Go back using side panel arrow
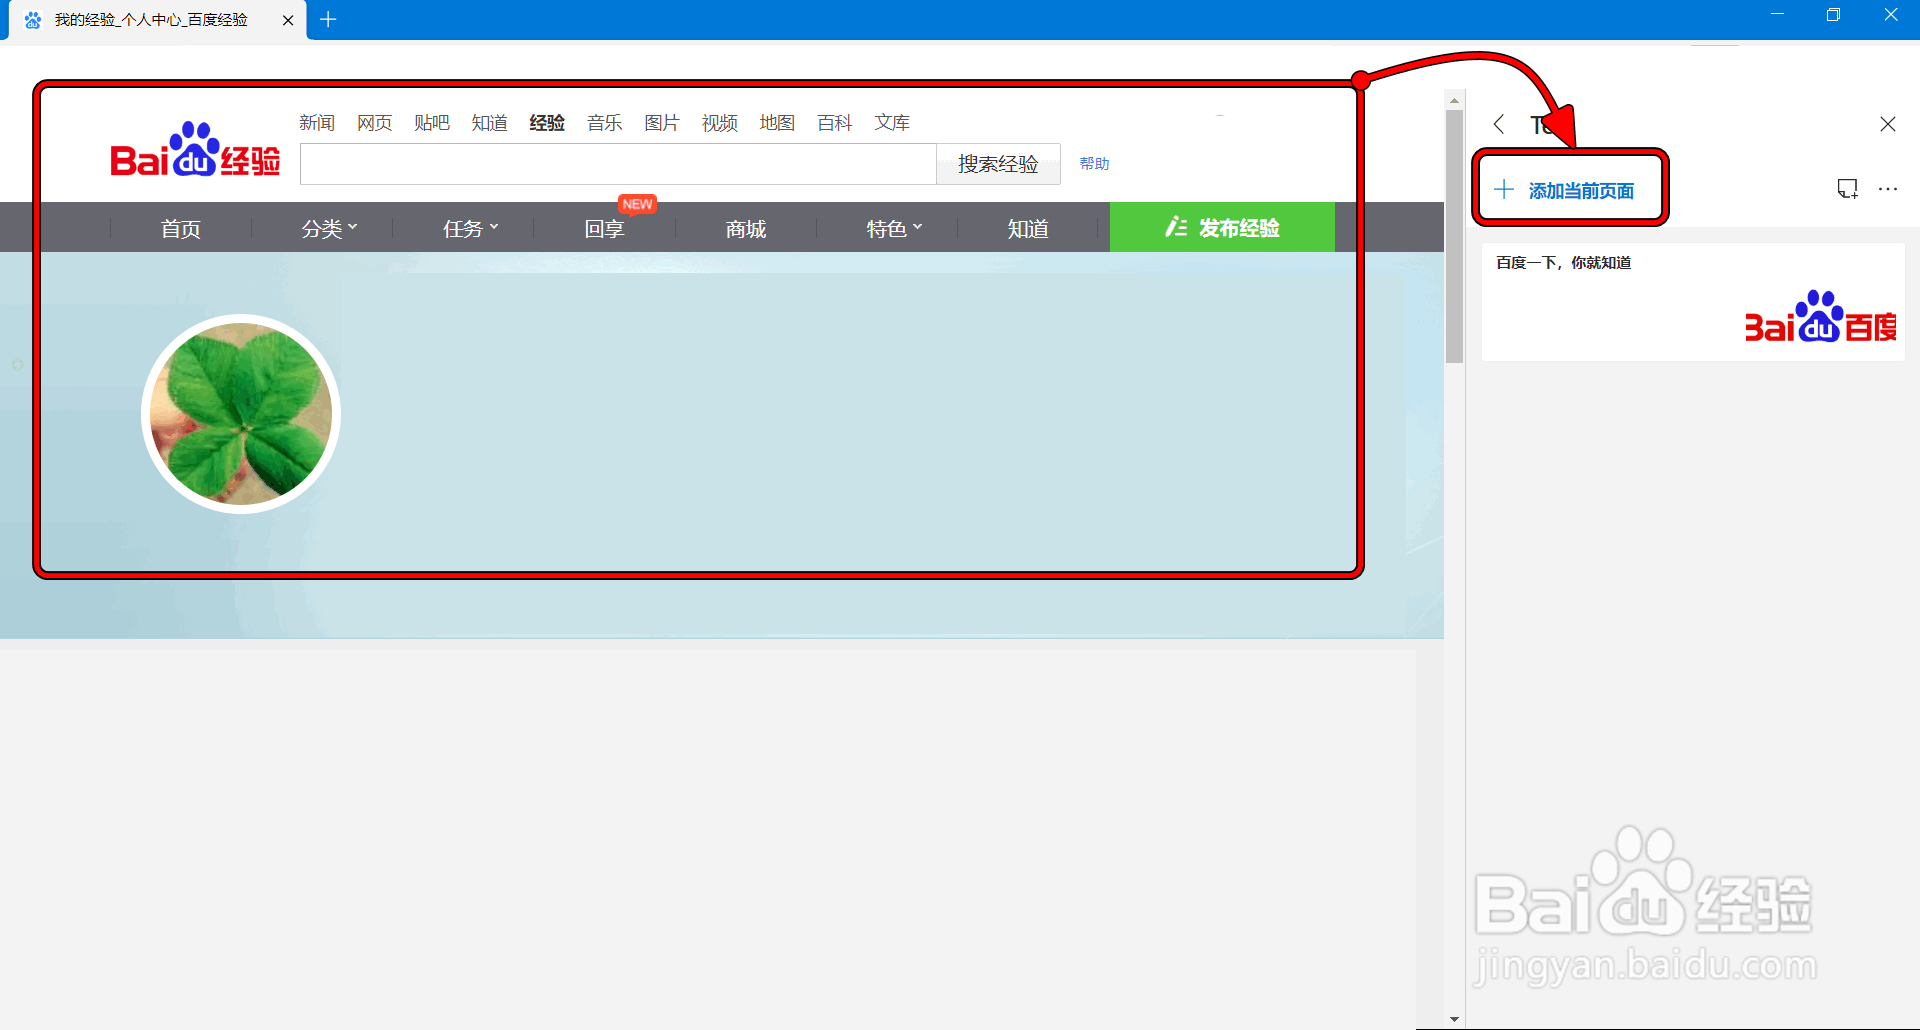Screen dimensions: 1920x1030 click(x=1498, y=124)
